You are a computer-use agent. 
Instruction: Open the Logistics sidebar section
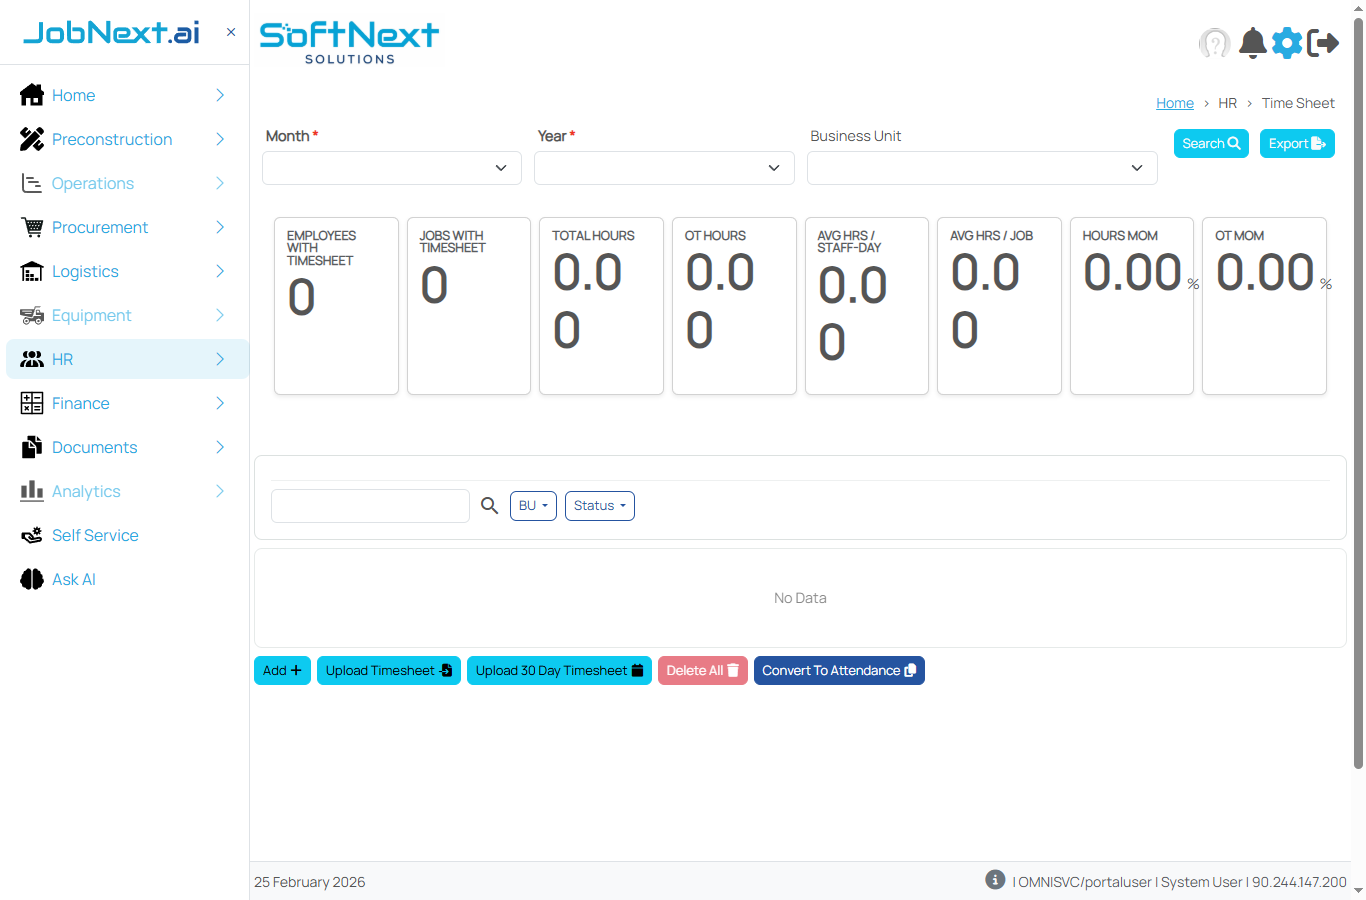tap(84, 271)
